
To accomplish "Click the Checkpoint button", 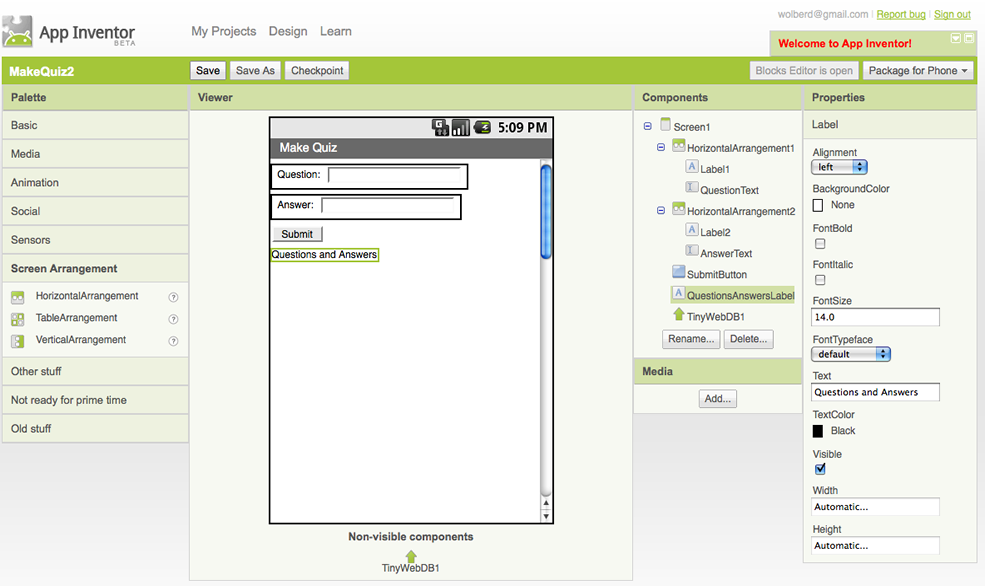I will (317, 70).
